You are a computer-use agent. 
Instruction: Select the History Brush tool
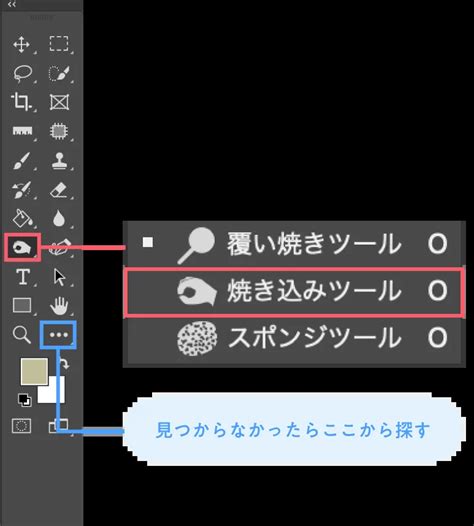coord(22,190)
